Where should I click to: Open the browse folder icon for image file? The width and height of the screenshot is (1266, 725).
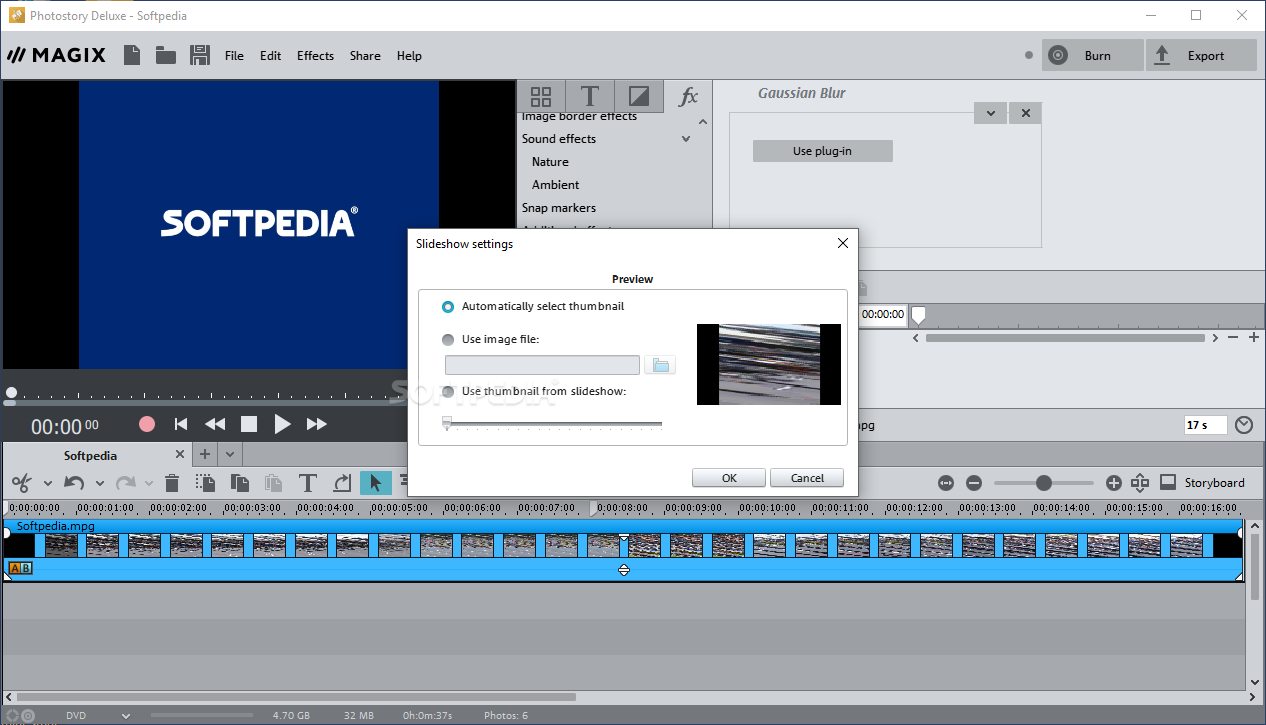coord(660,365)
